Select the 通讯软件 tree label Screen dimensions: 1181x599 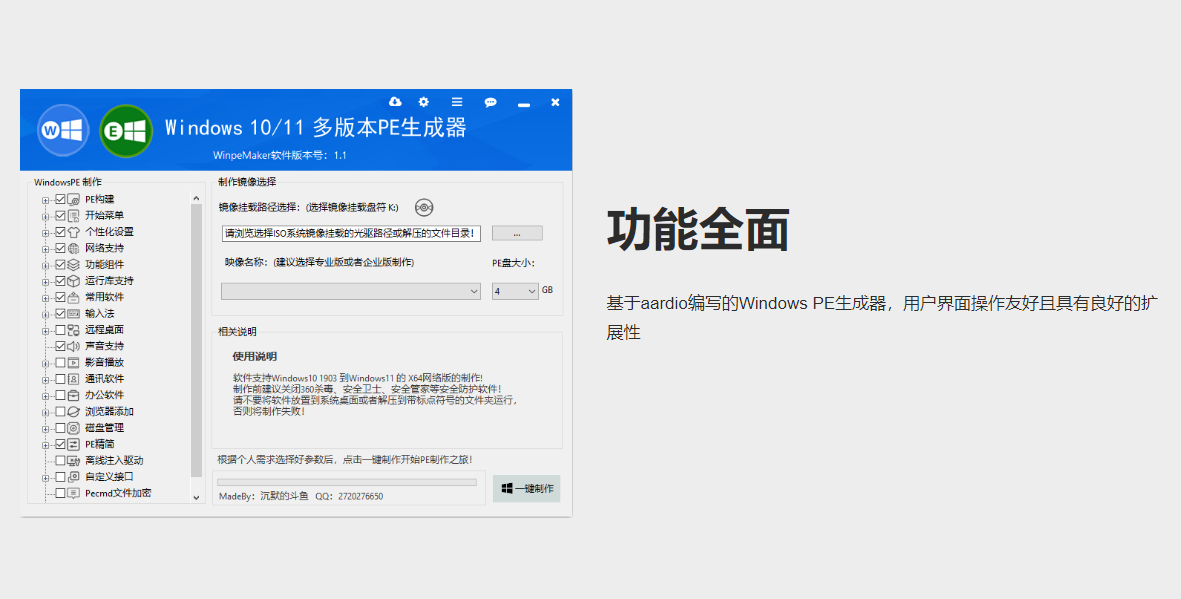[x=105, y=379]
